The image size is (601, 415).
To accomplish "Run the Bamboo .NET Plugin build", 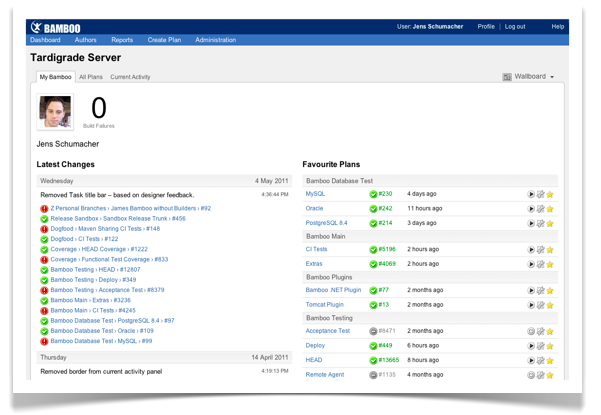I will click(531, 290).
